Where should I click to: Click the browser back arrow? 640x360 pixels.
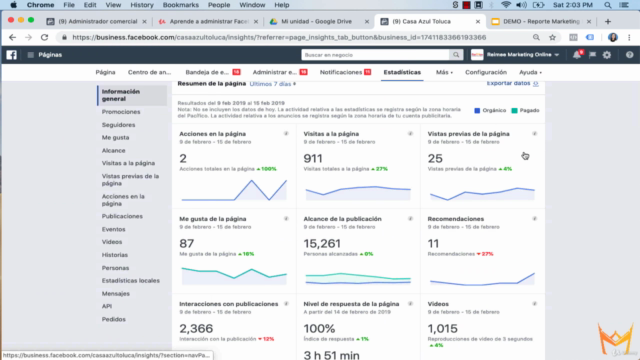[12, 38]
